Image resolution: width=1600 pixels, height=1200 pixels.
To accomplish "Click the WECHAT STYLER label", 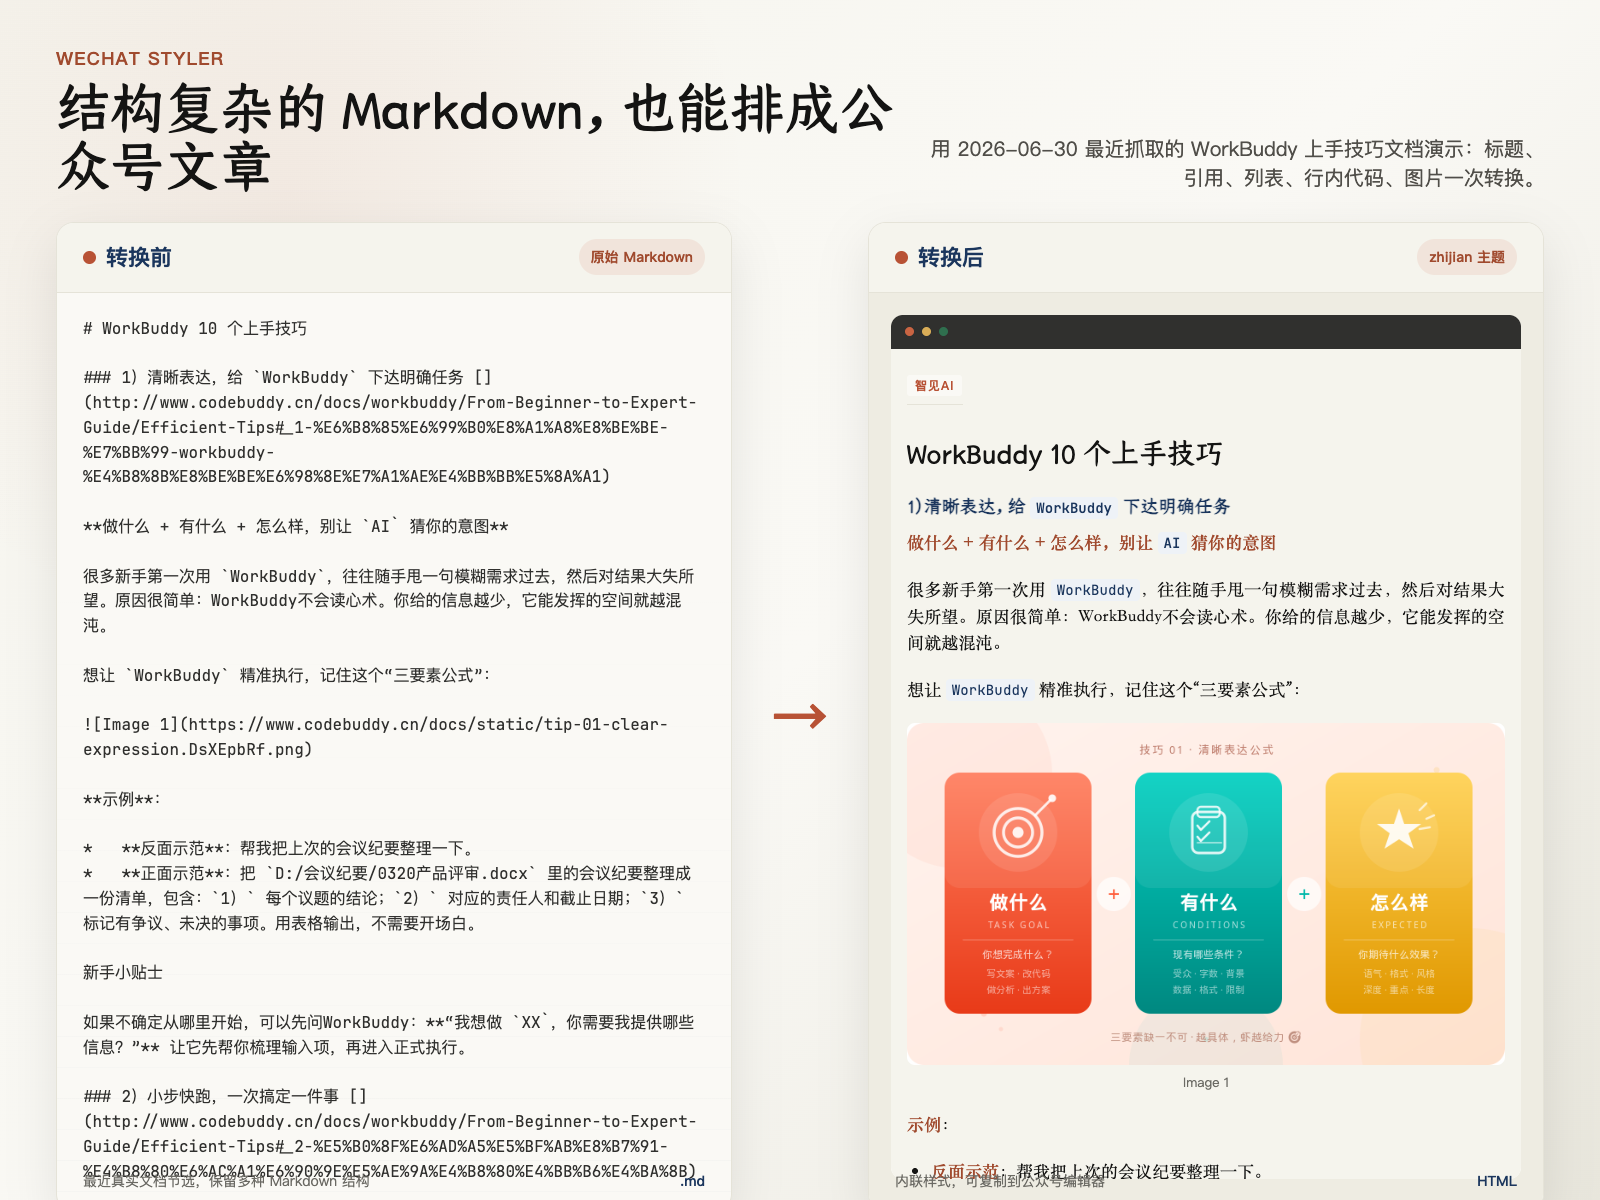I will point(140,59).
